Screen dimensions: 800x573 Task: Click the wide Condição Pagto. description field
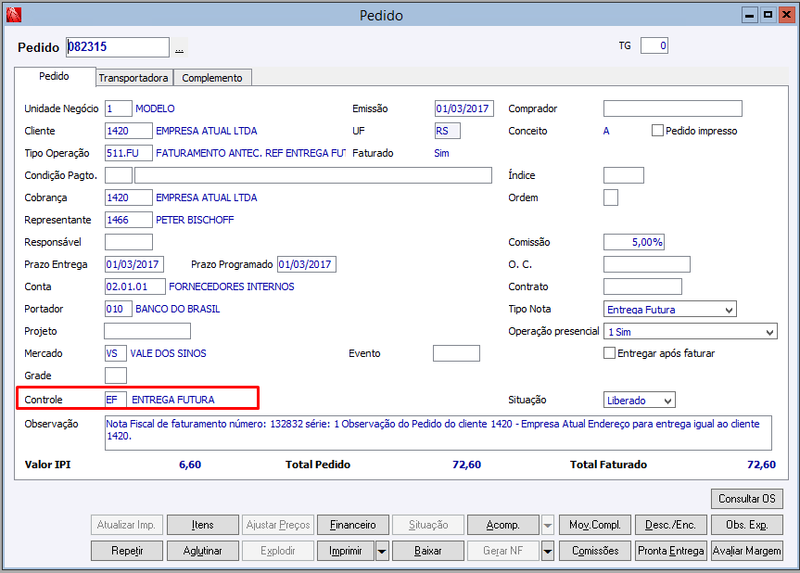coord(313,176)
